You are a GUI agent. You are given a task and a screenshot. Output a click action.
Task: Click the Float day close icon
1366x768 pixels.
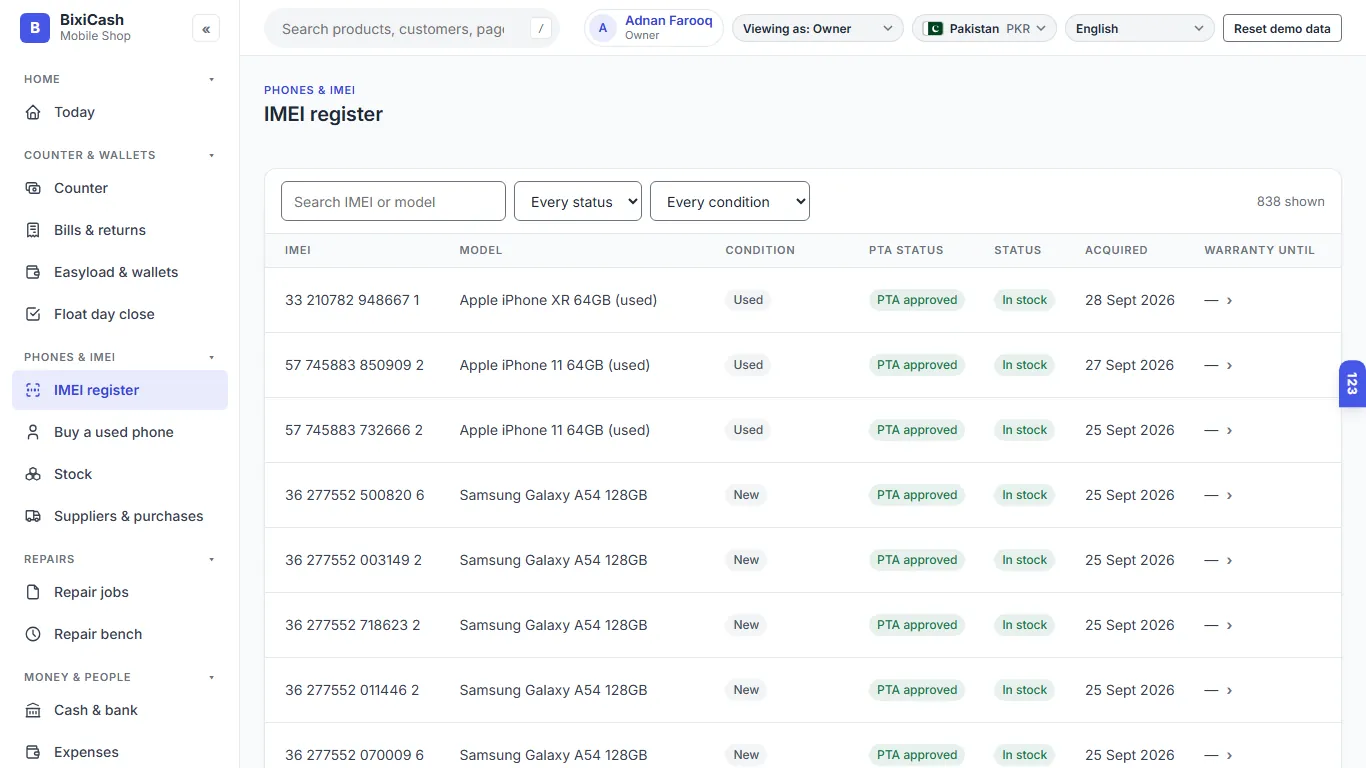click(33, 314)
